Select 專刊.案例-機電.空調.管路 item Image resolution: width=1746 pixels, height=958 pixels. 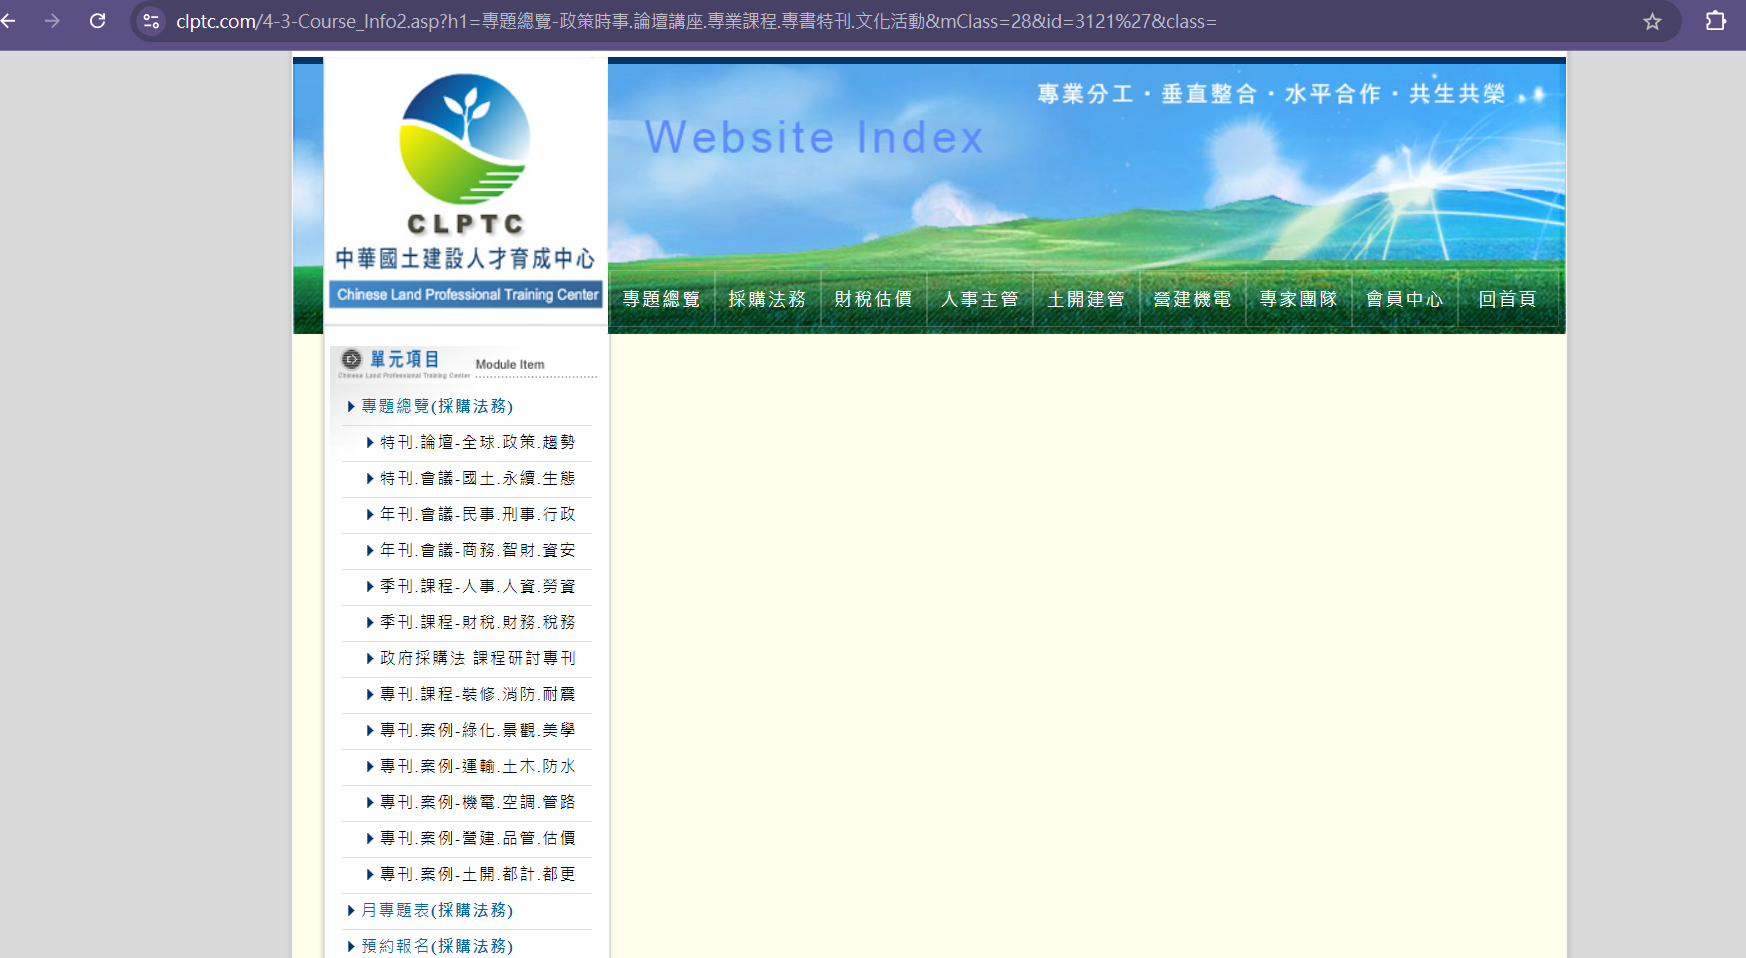click(x=478, y=802)
